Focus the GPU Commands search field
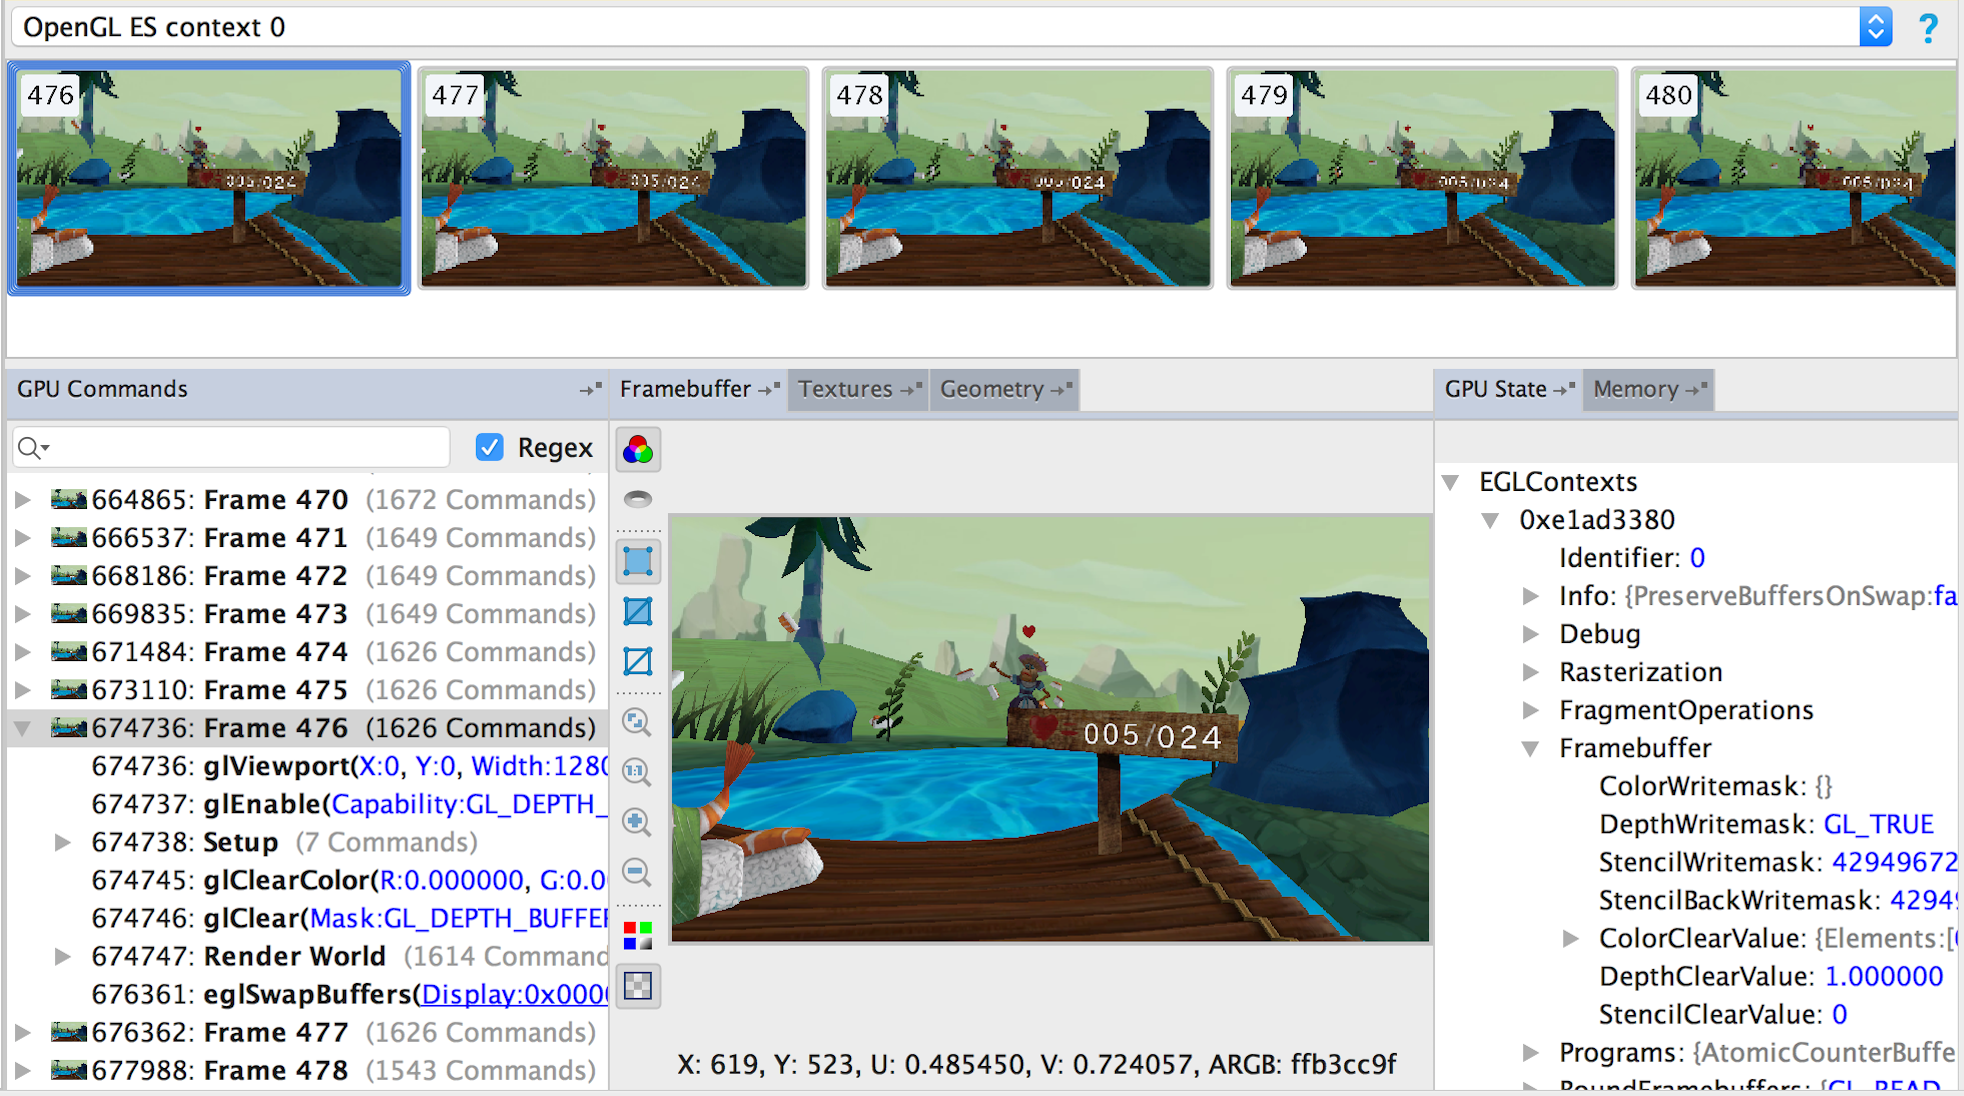 [231, 448]
